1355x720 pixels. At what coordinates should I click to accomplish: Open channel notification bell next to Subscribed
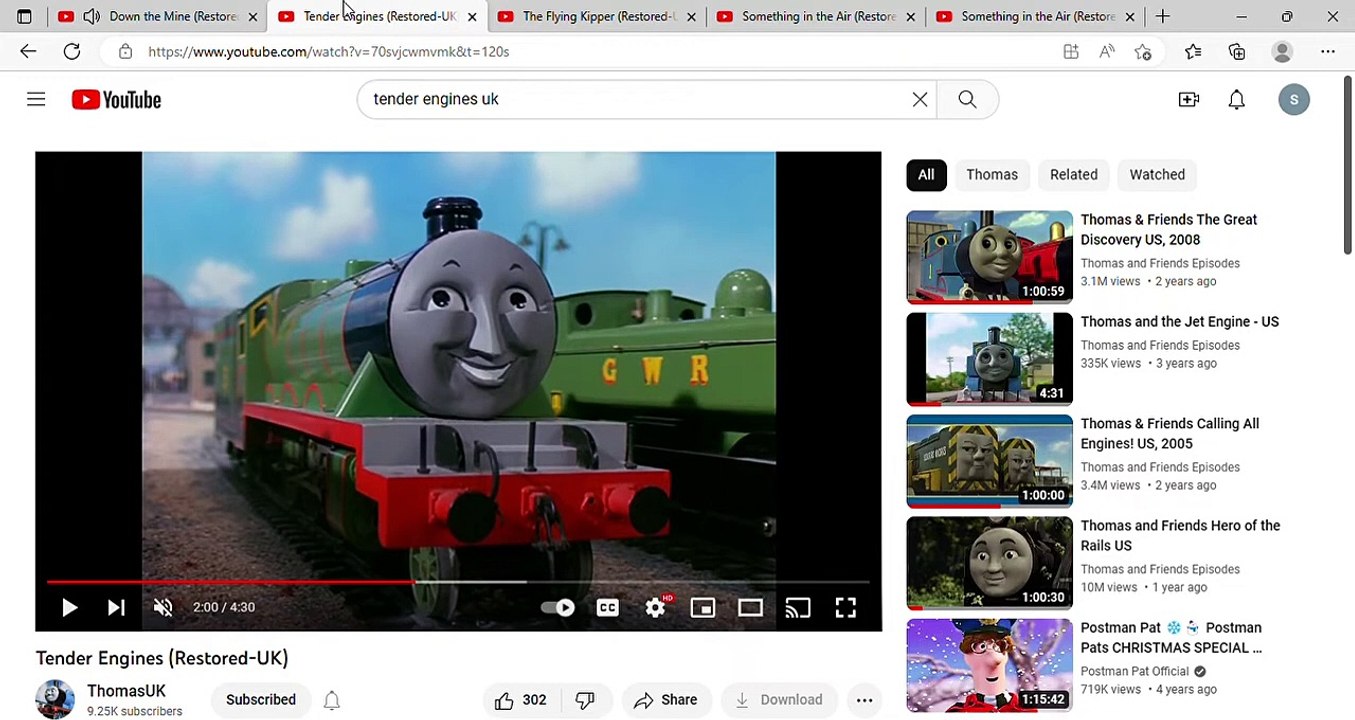click(x=332, y=700)
